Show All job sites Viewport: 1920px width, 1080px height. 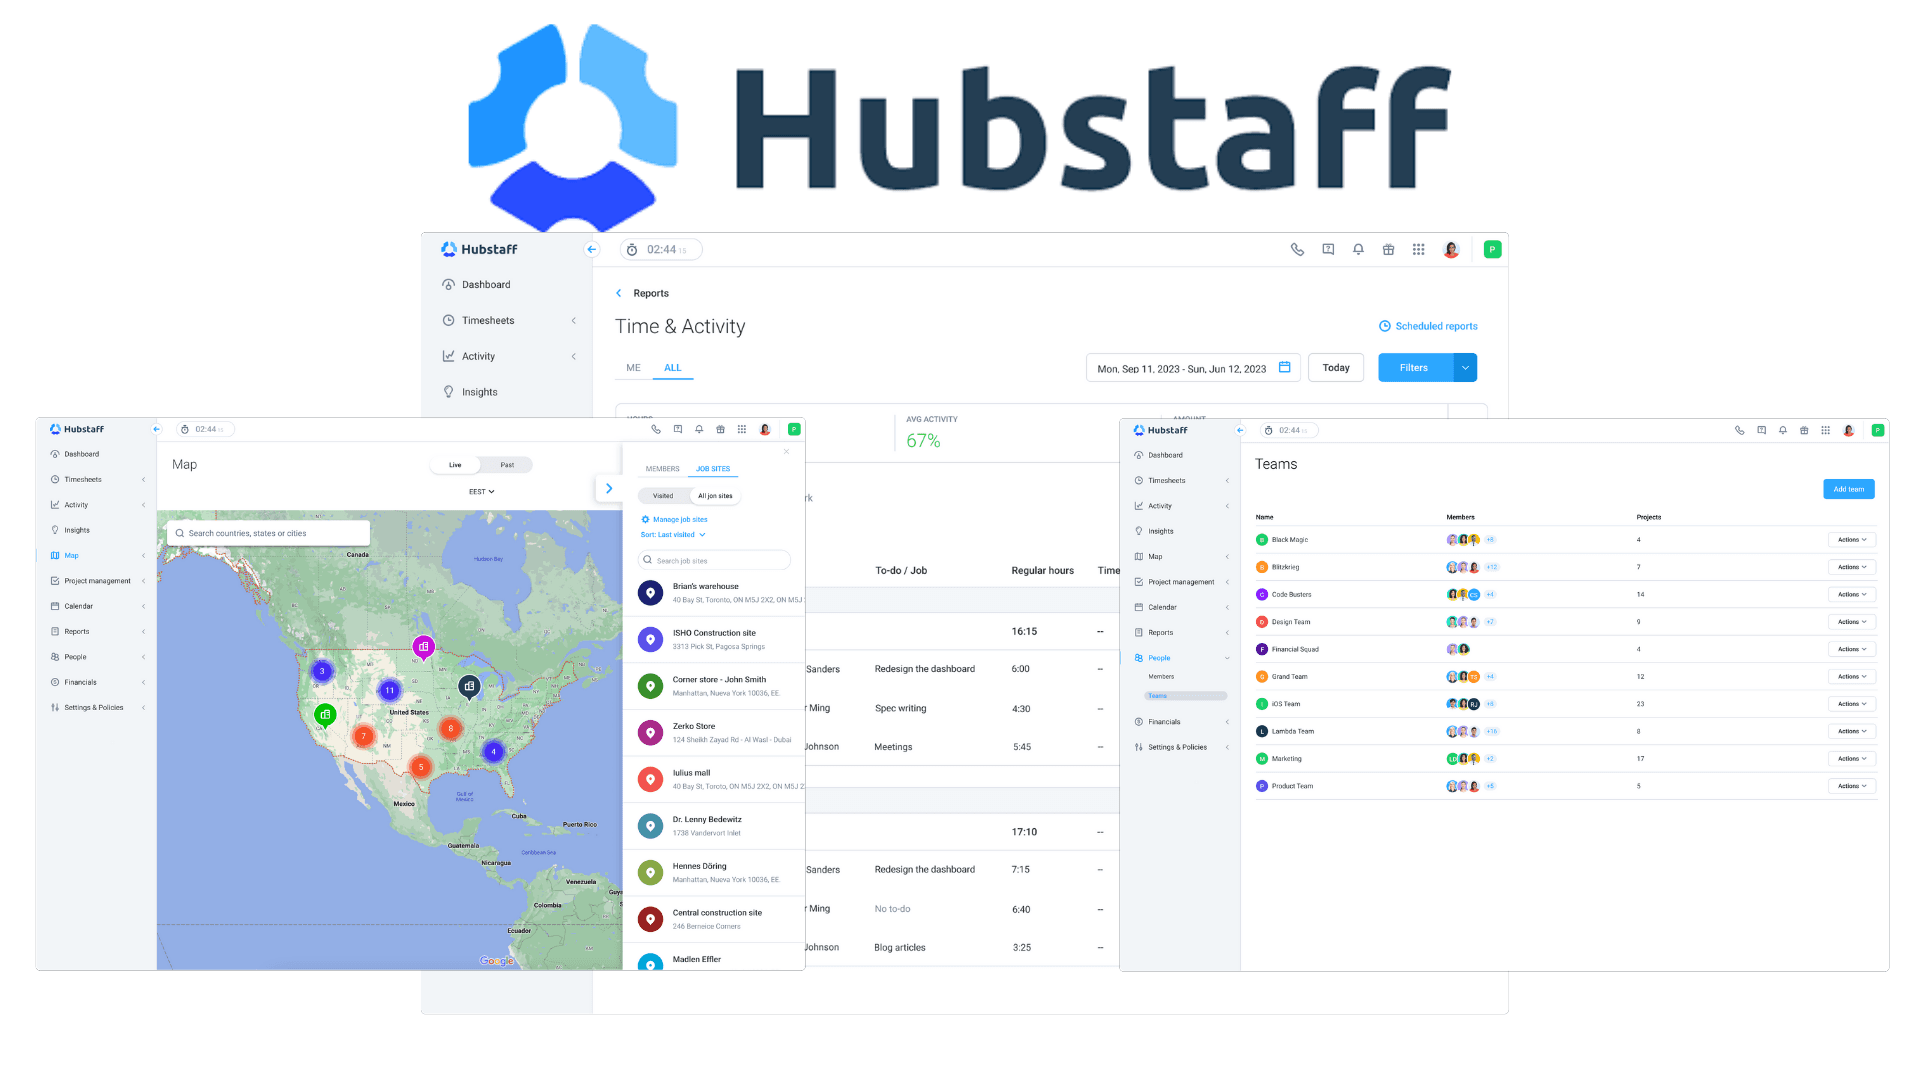coord(715,496)
